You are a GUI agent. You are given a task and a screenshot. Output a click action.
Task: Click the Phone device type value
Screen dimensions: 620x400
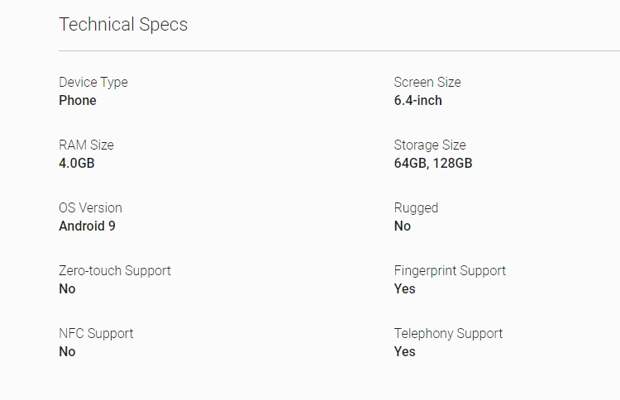tap(78, 100)
